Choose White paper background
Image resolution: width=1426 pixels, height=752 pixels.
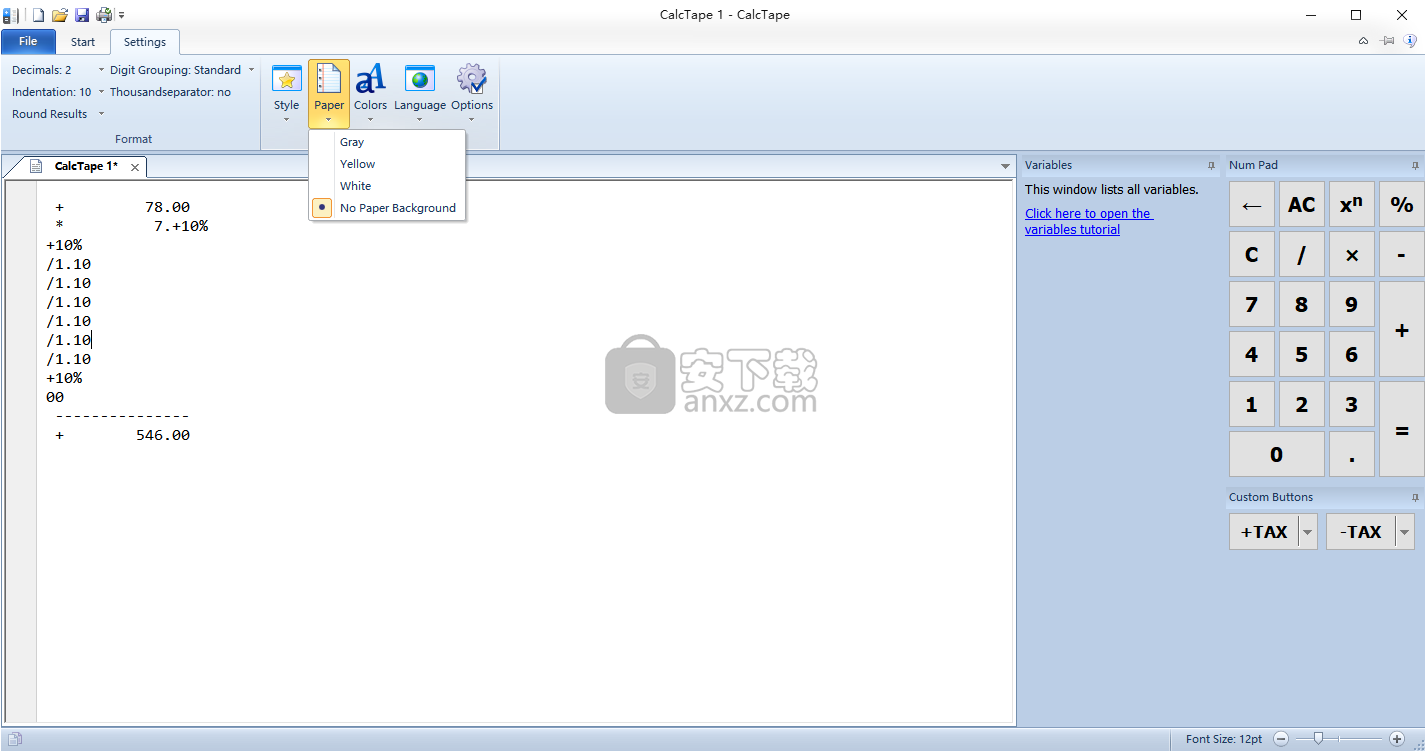tap(387, 186)
